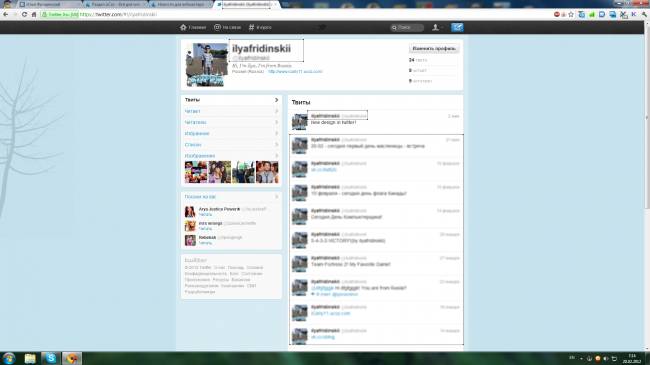Open the Windows Start button
650x365 pixels.
(x=9, y=358)
